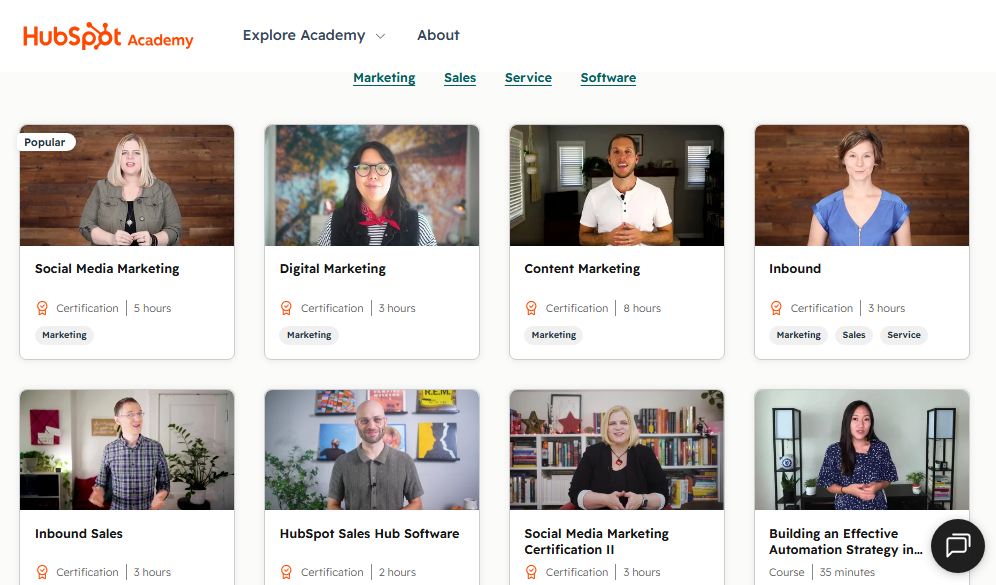This screenshot has height=585, width=996.
Task: Open the Content Marketing course title
Action: coord(582,269)
